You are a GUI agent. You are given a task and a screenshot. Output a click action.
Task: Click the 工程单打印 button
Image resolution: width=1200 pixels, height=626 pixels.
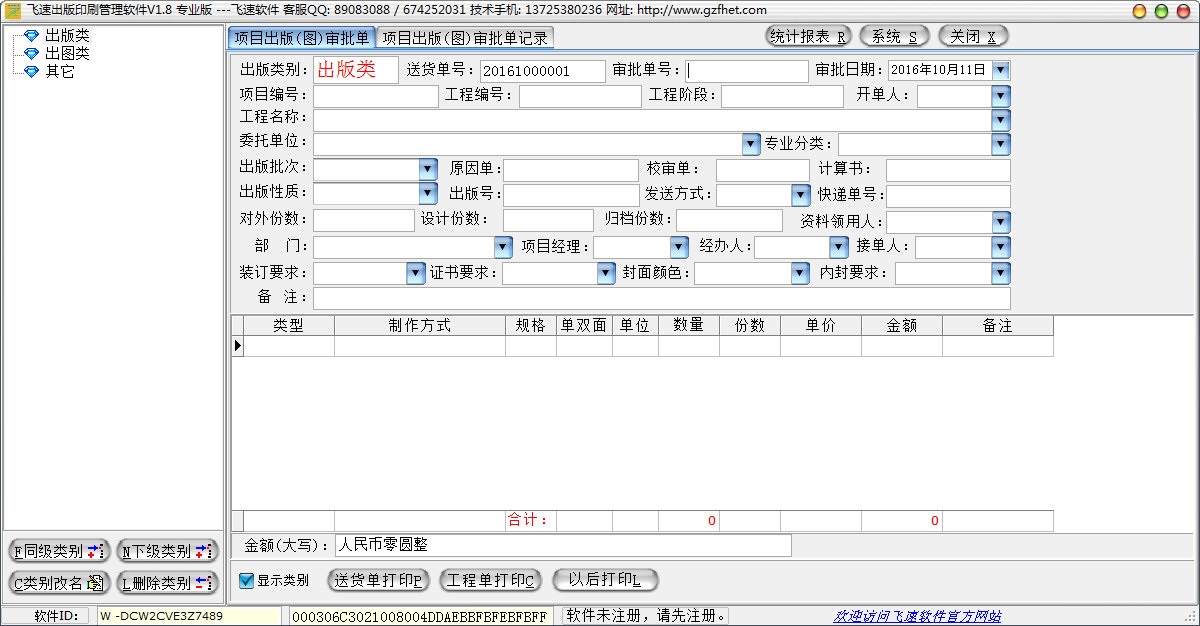(x=491, y=580)
